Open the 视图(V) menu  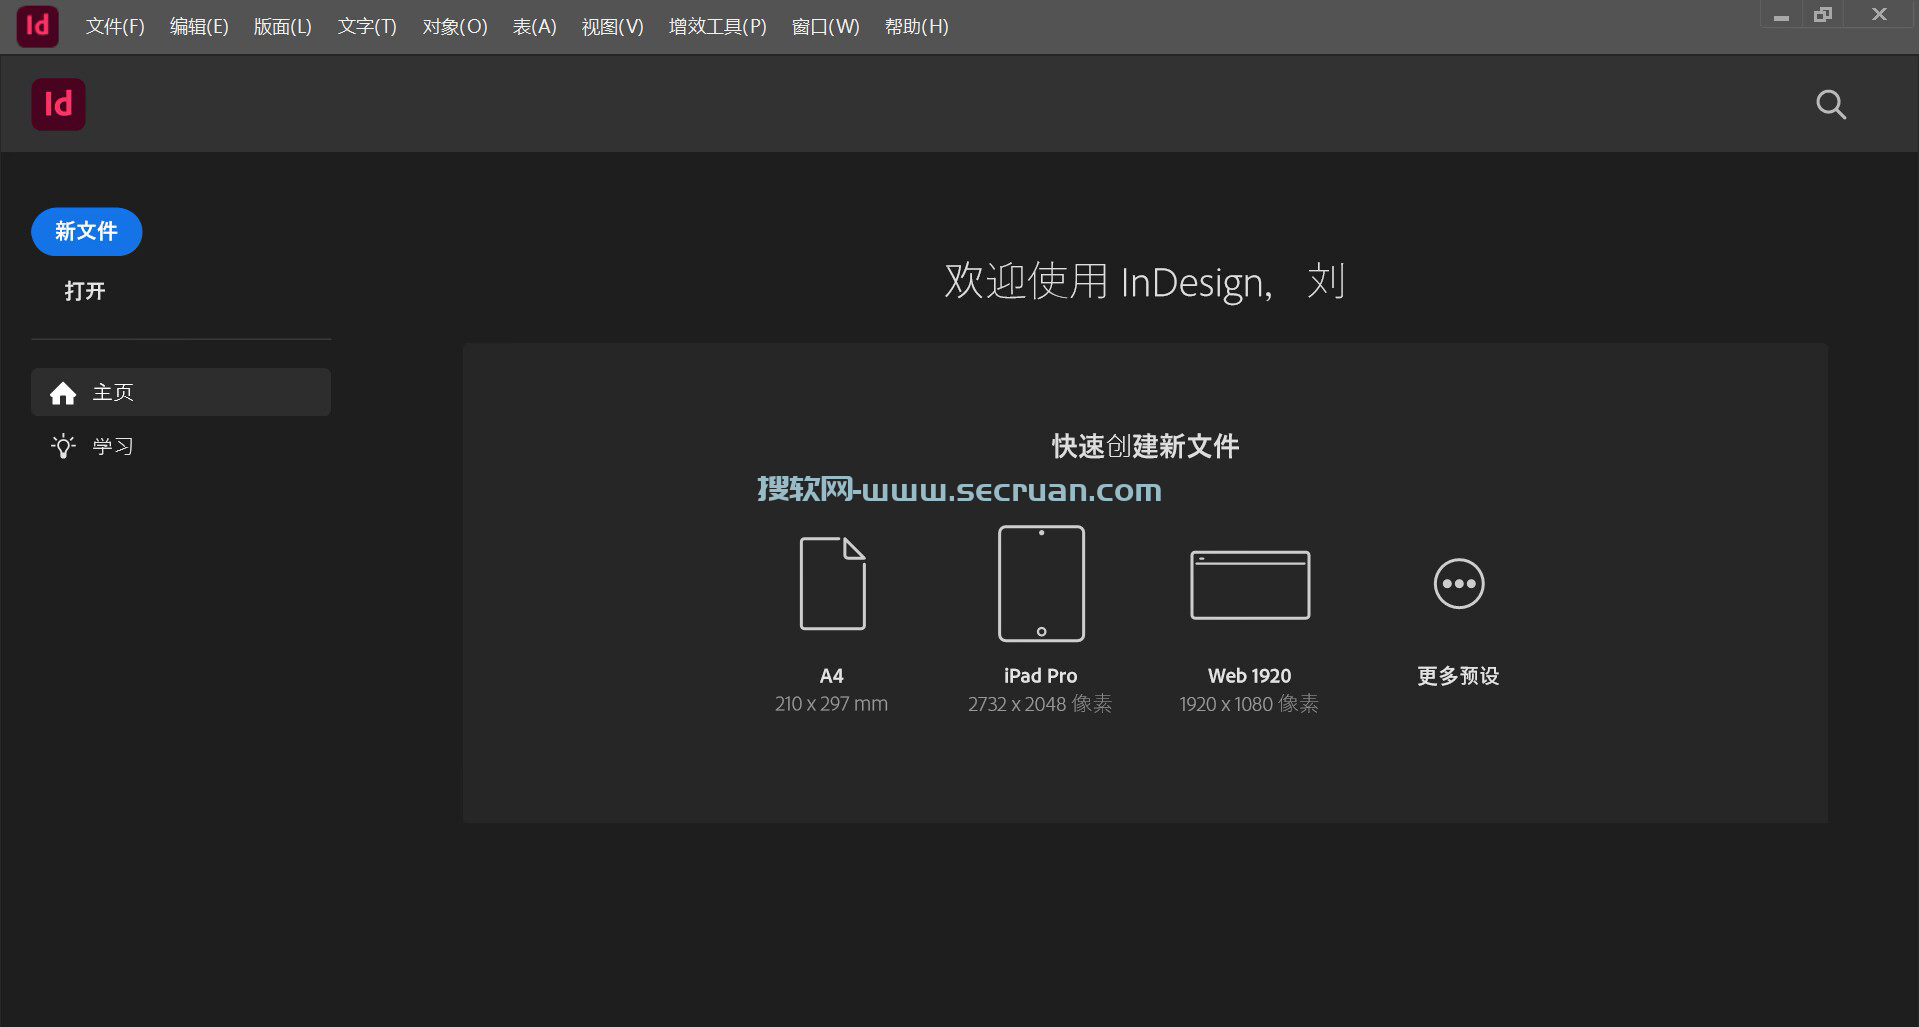click(613, 27)
